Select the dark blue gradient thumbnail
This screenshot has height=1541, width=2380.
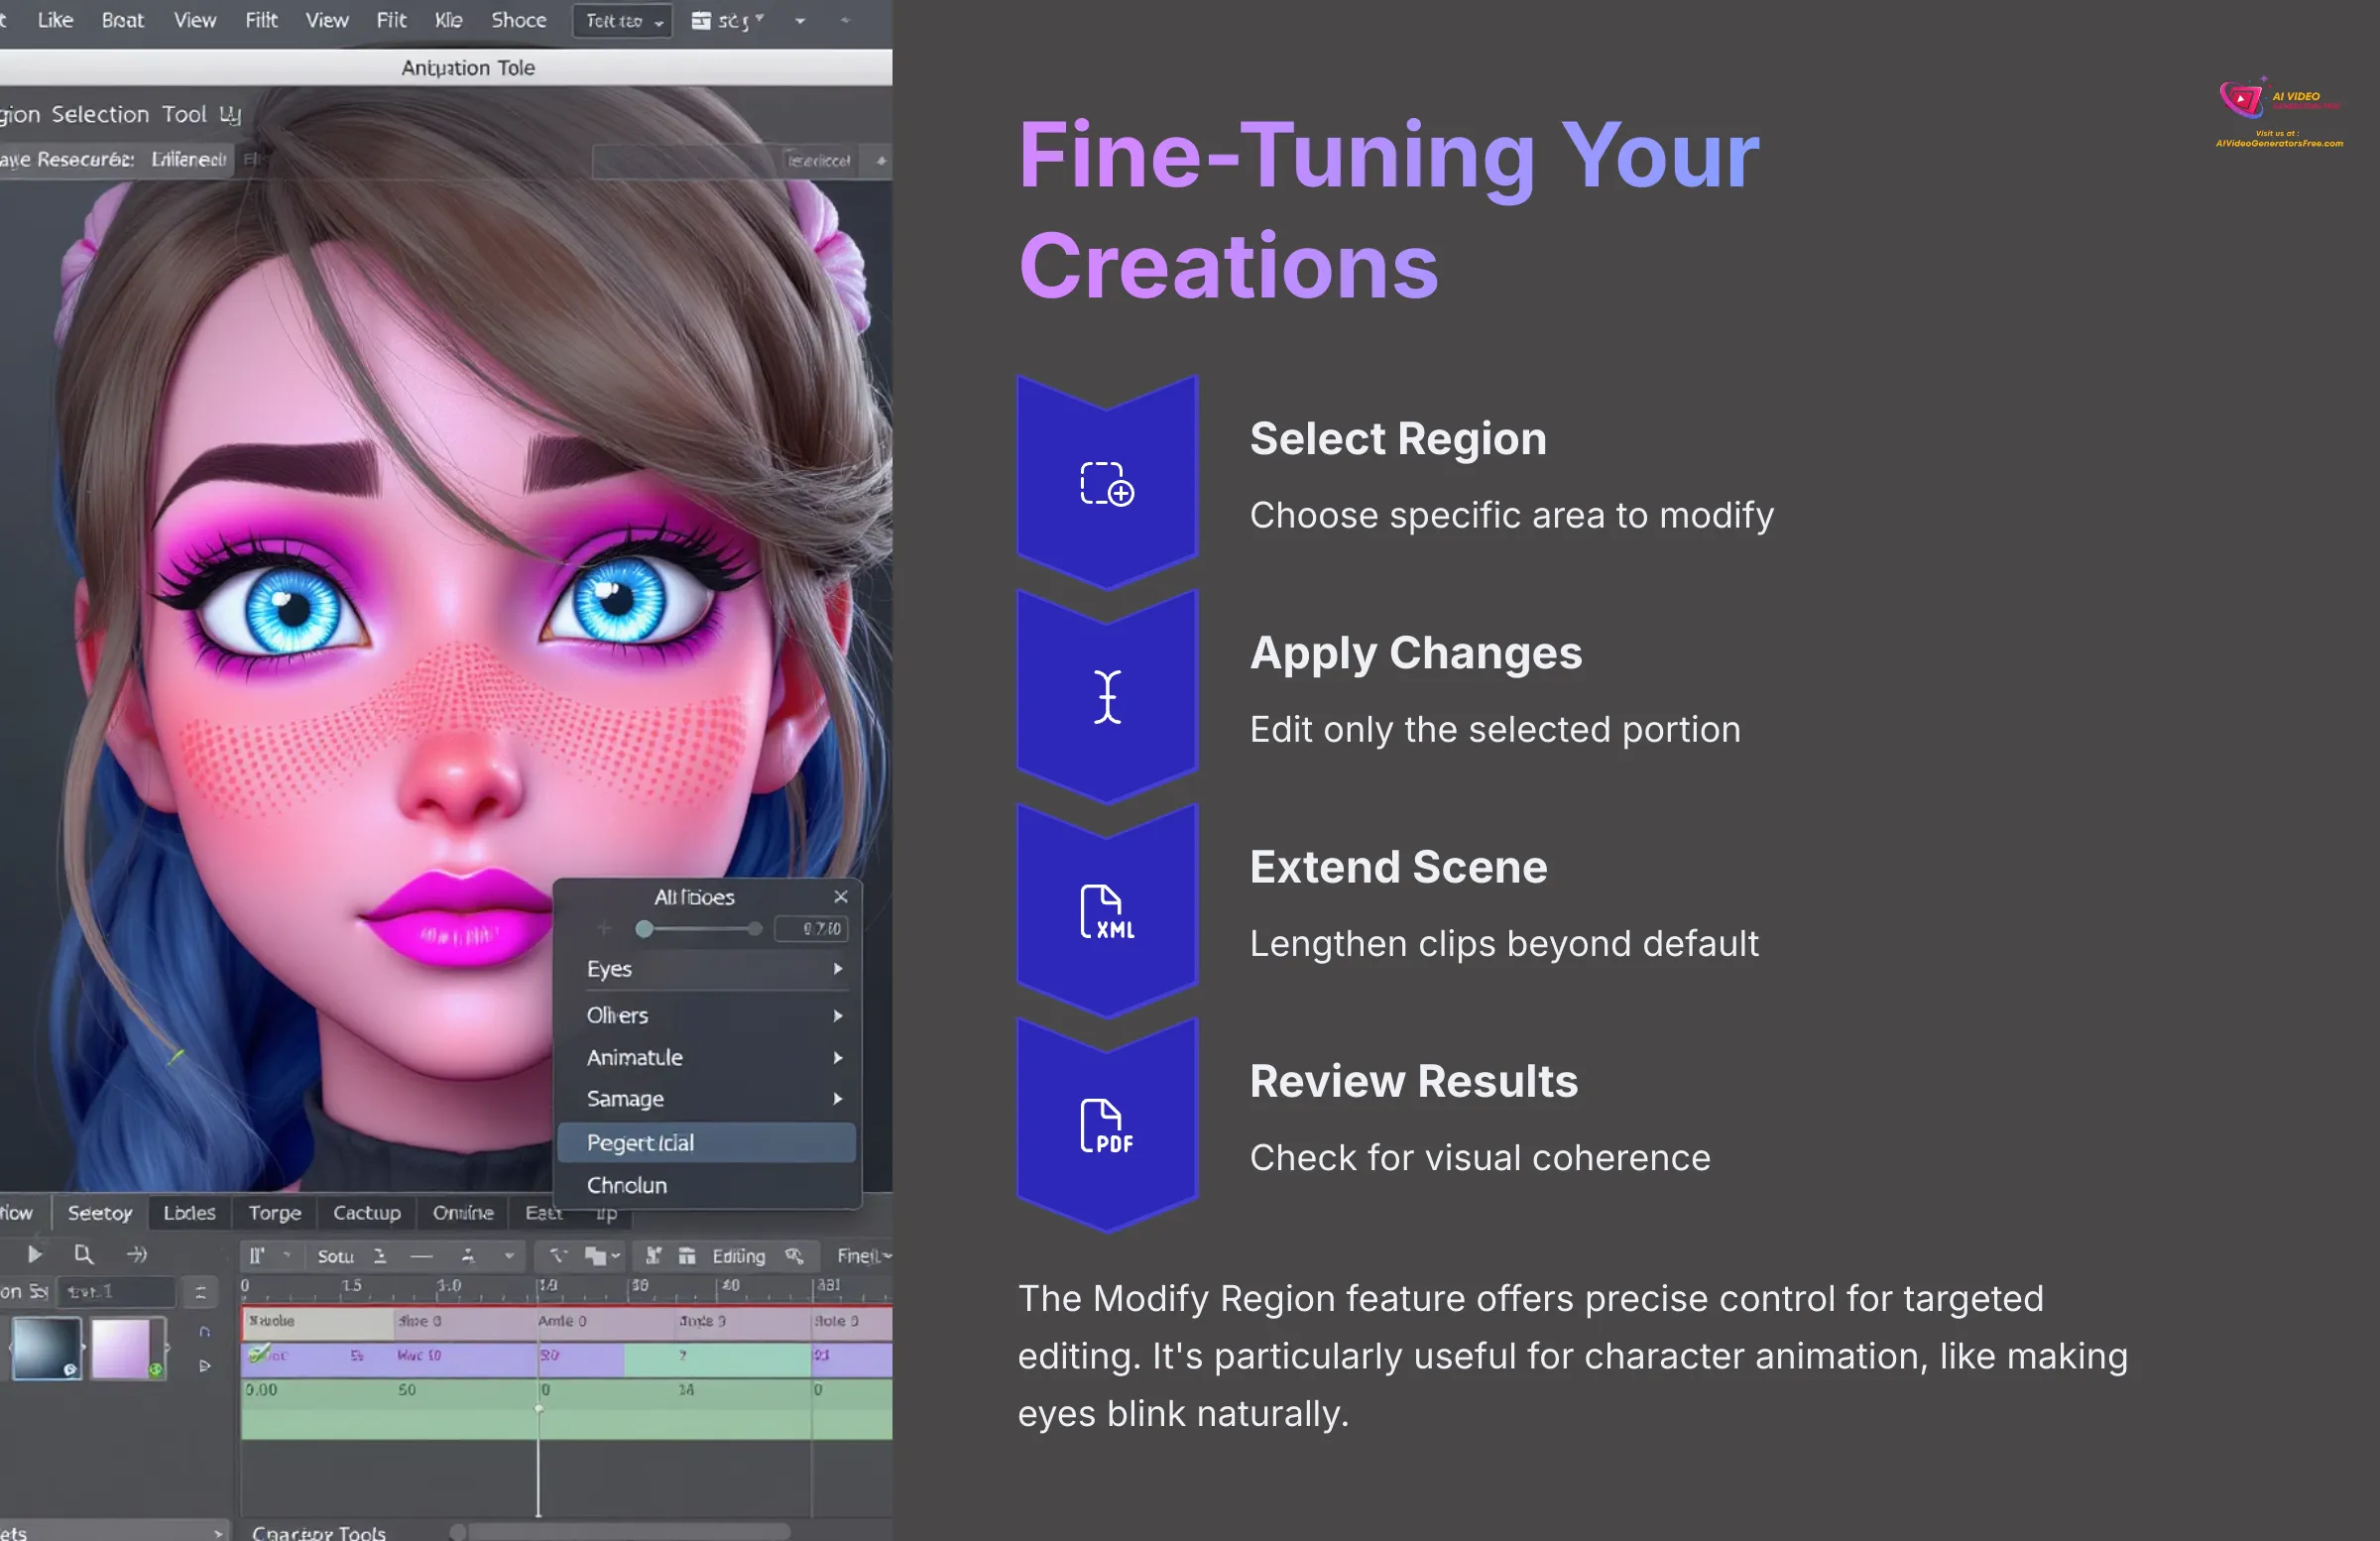45,1348
